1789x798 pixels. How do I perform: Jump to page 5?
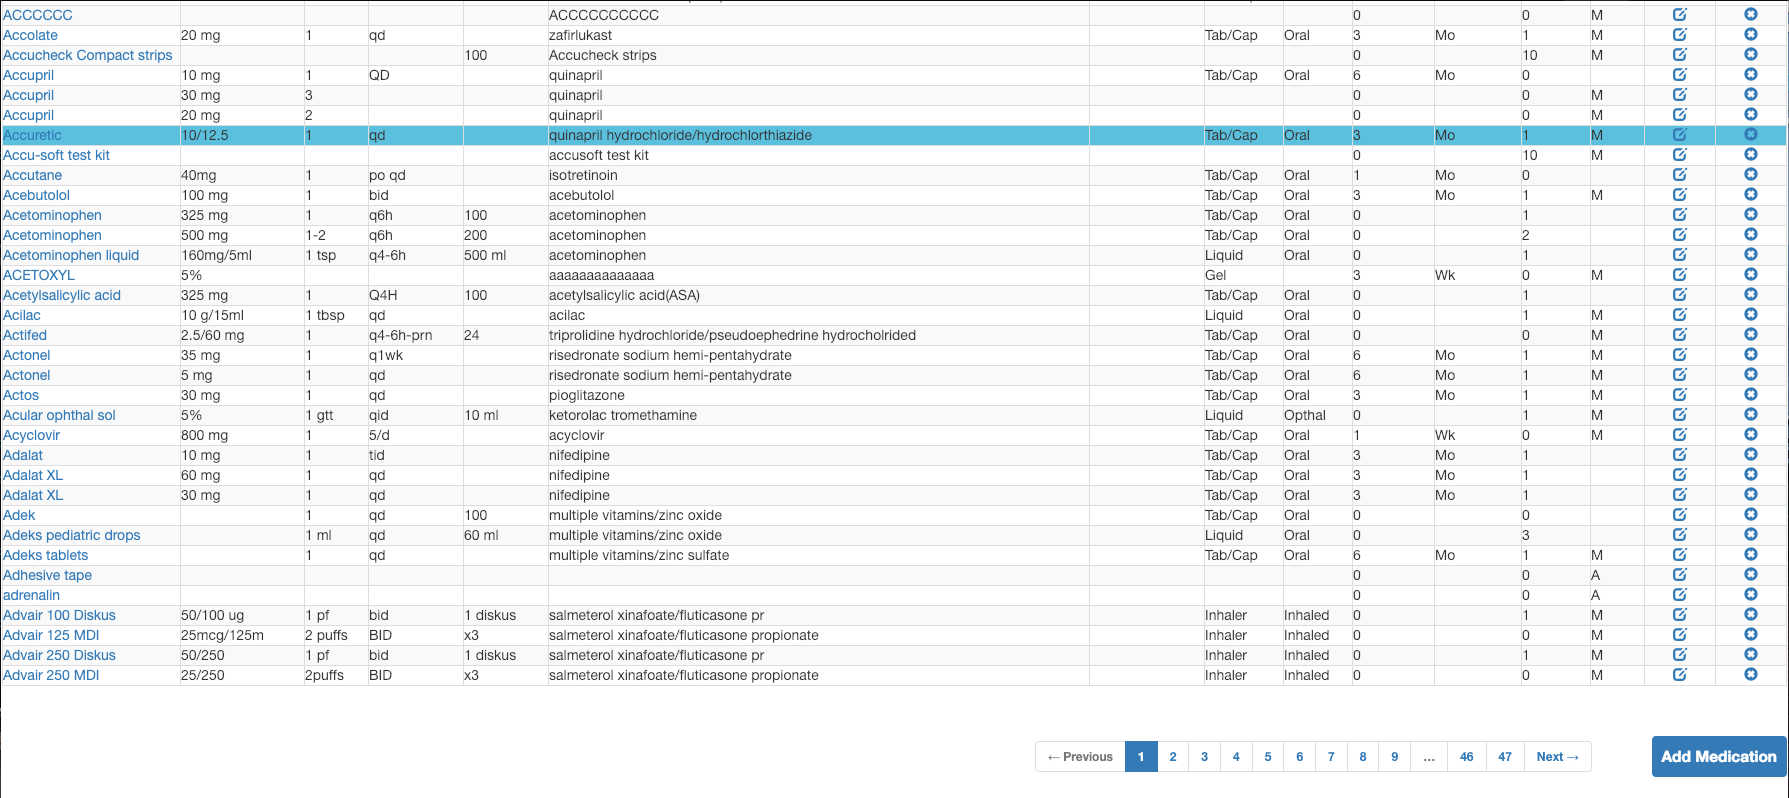tap(1268, 757)
